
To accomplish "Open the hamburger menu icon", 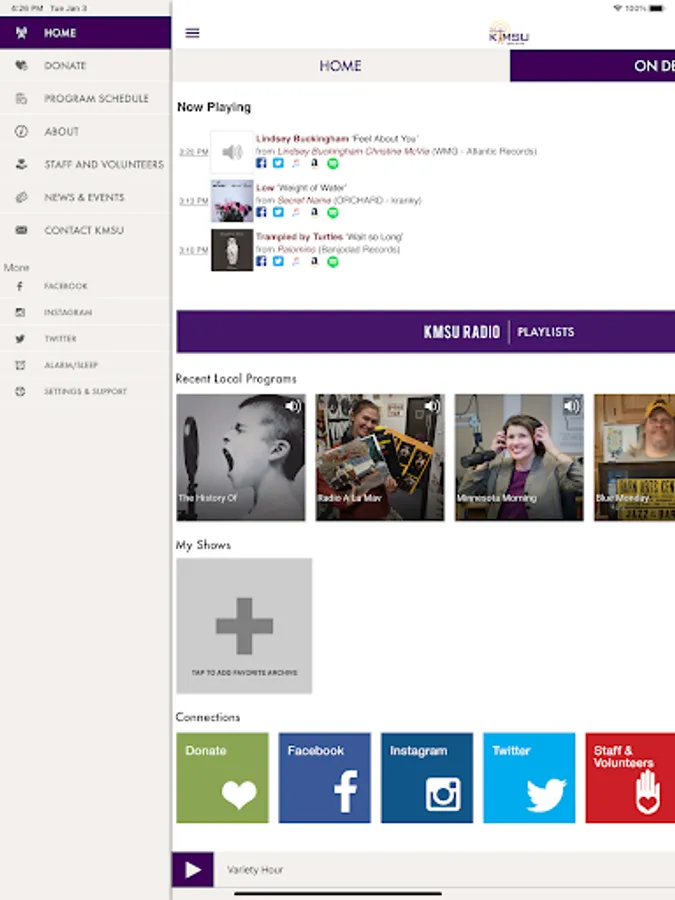I will tap(192, 33).
